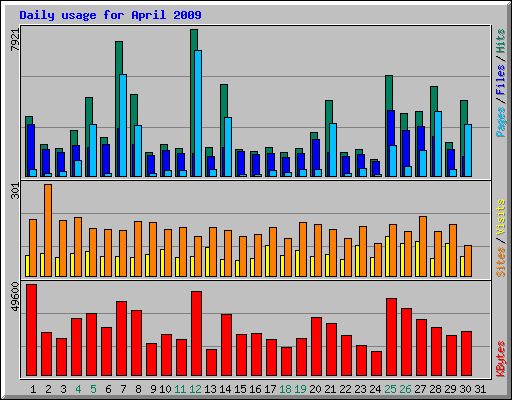Click weekend day 5 on the x-axis
512x400 pixels.
pyautogui.click(x=93, y=389)
